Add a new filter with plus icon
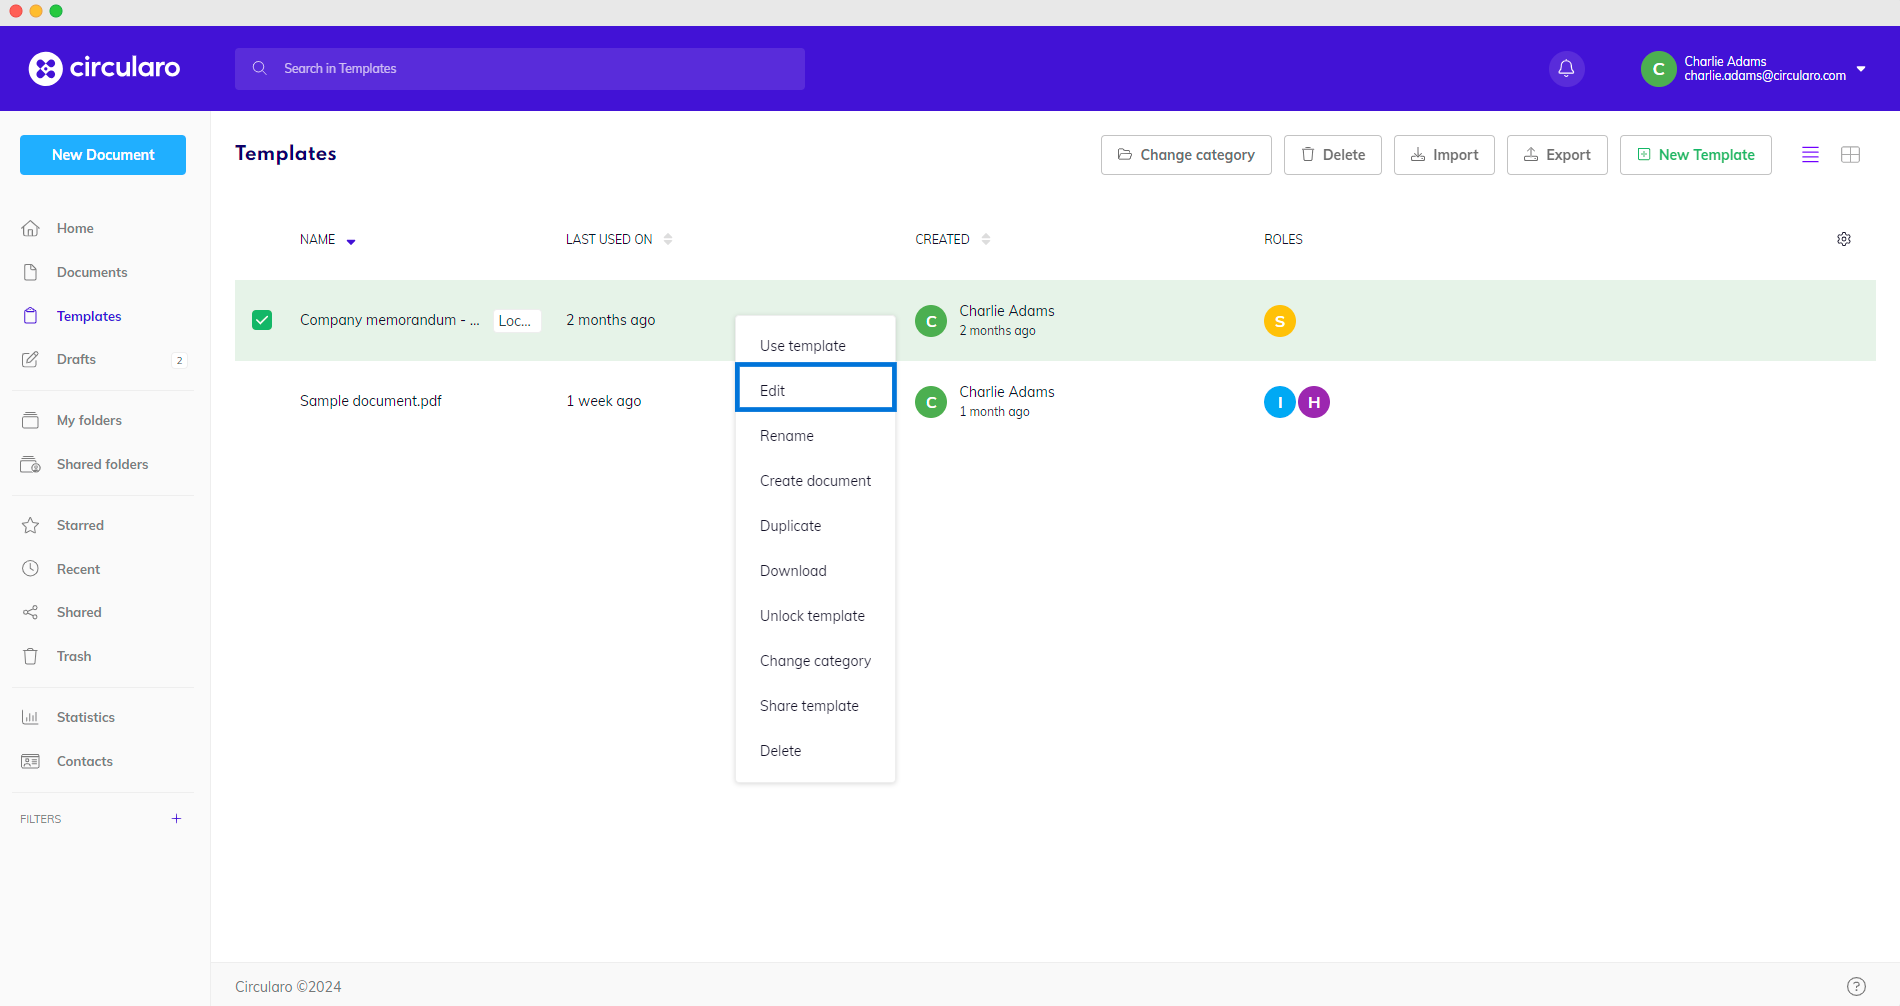This screenshot has height=1006, width=1900. click(x=176, y=819)
